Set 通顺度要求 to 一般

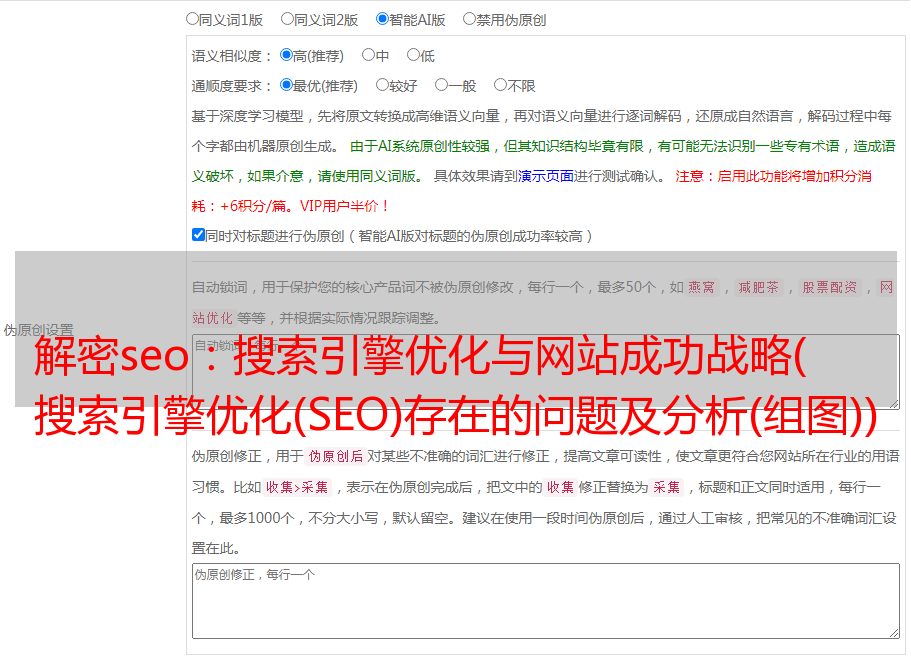click(x=442, y=85)
